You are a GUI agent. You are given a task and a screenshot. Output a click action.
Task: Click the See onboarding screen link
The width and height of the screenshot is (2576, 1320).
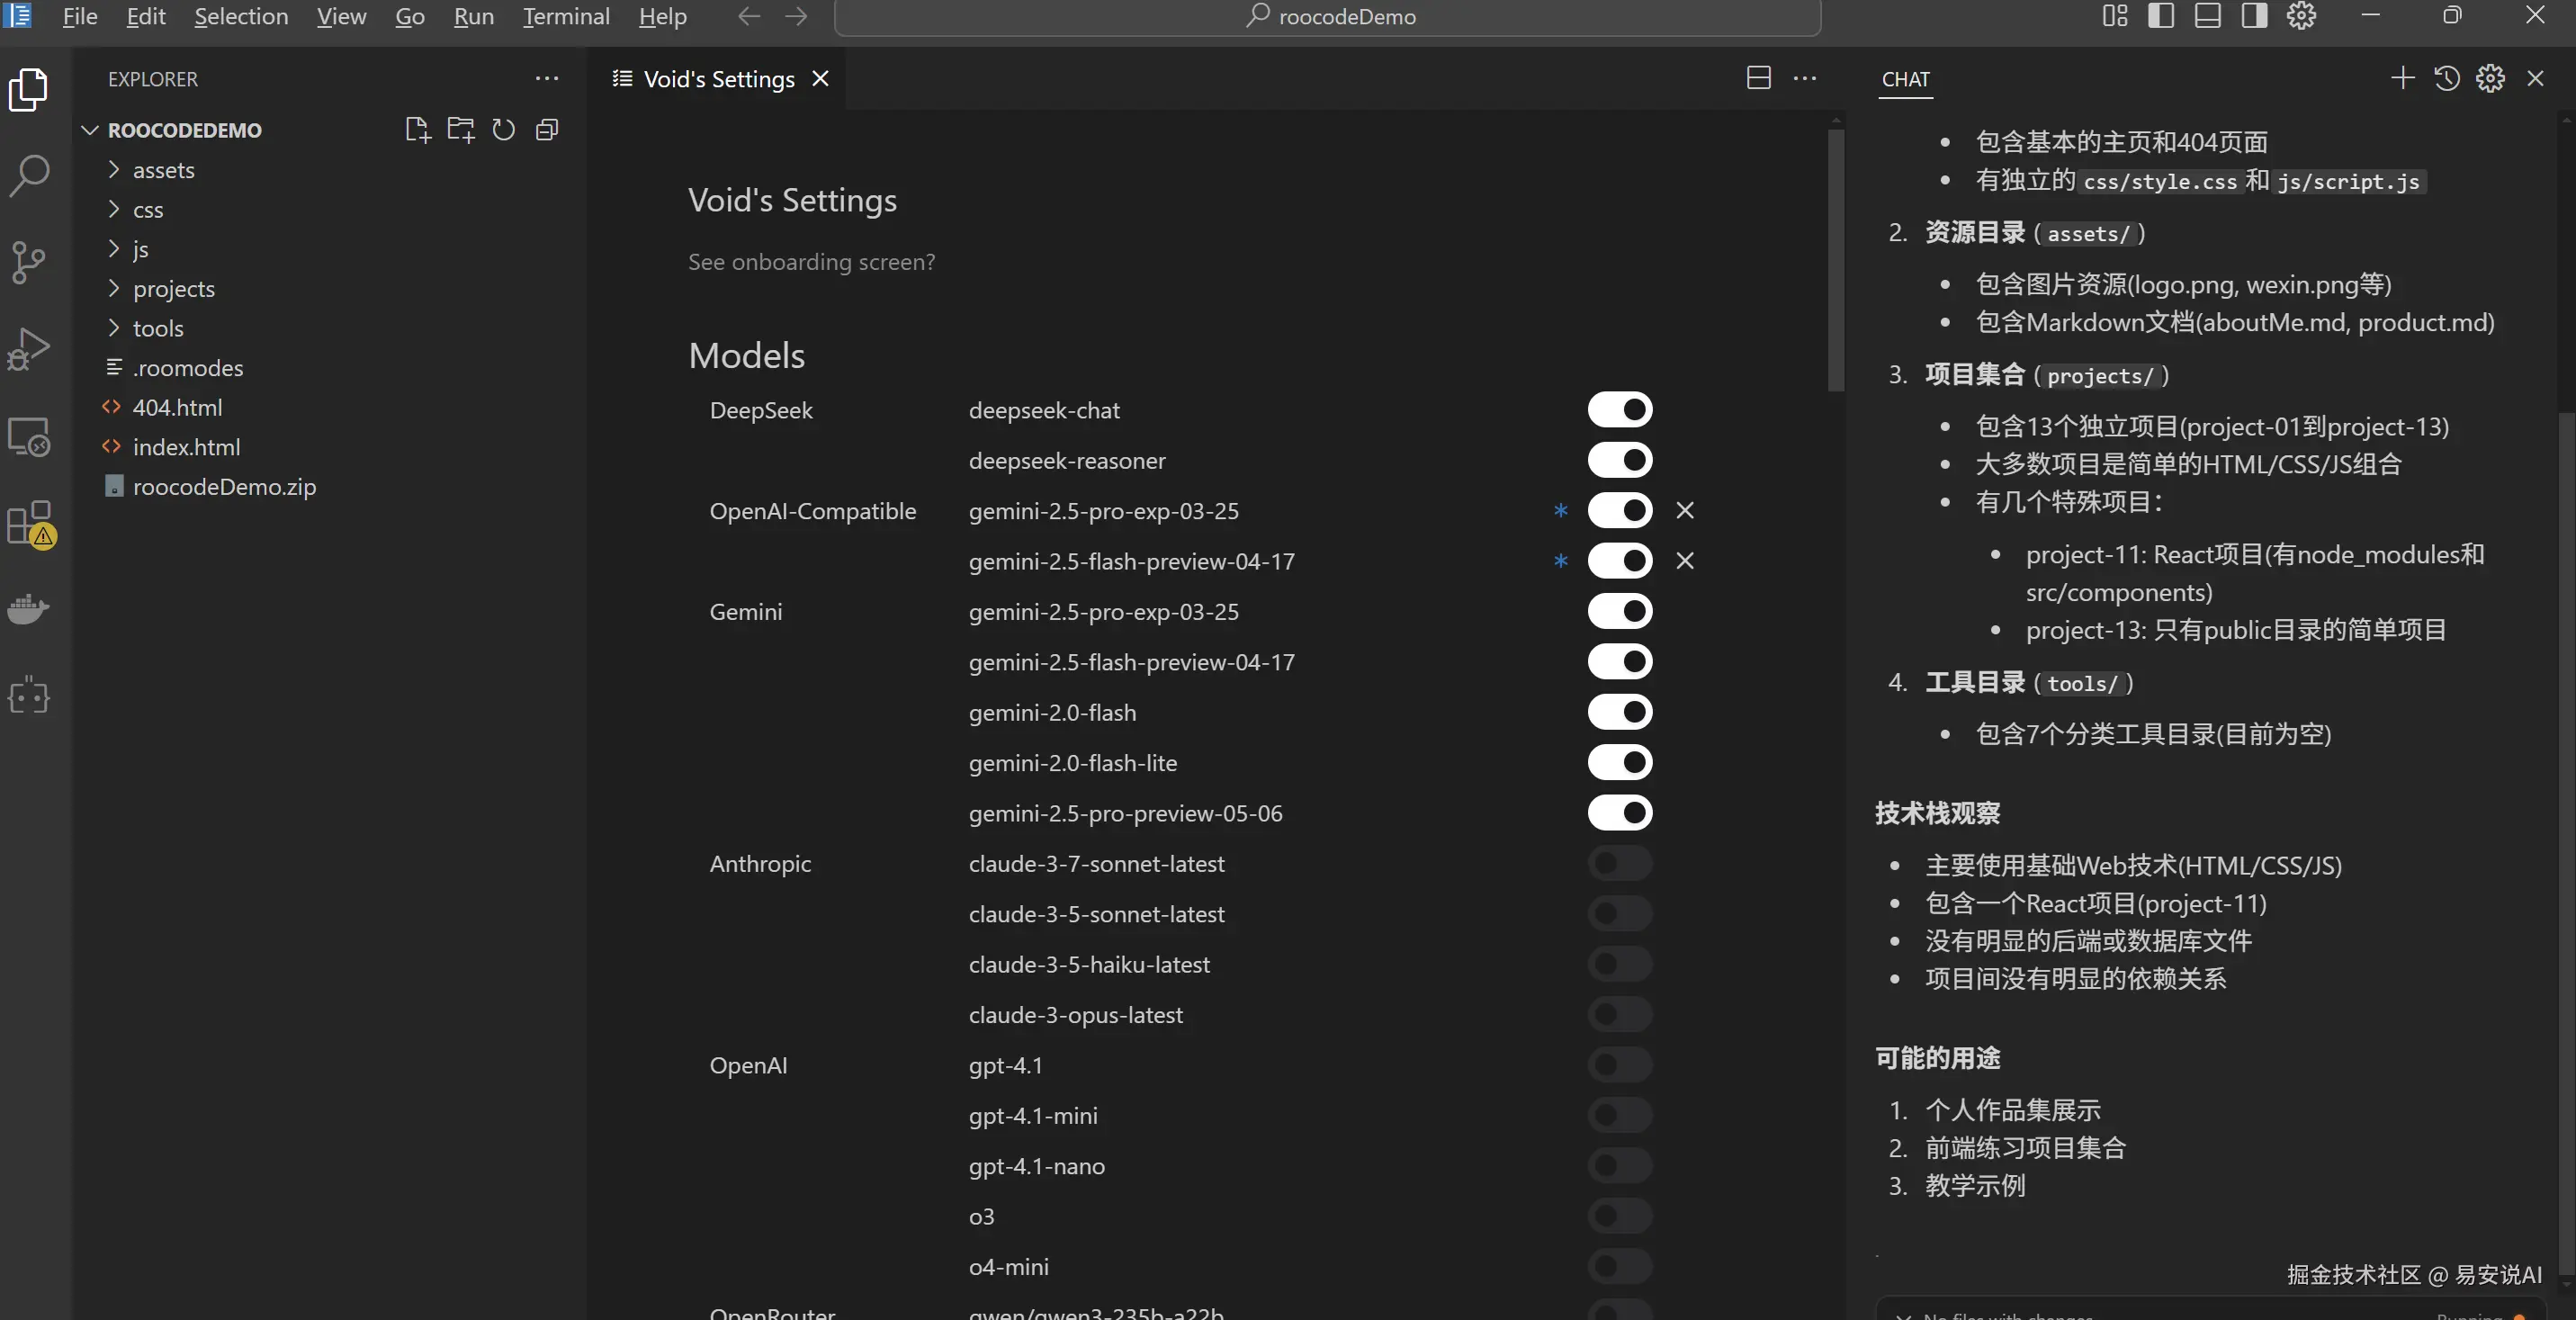click(x=811, y=262)
